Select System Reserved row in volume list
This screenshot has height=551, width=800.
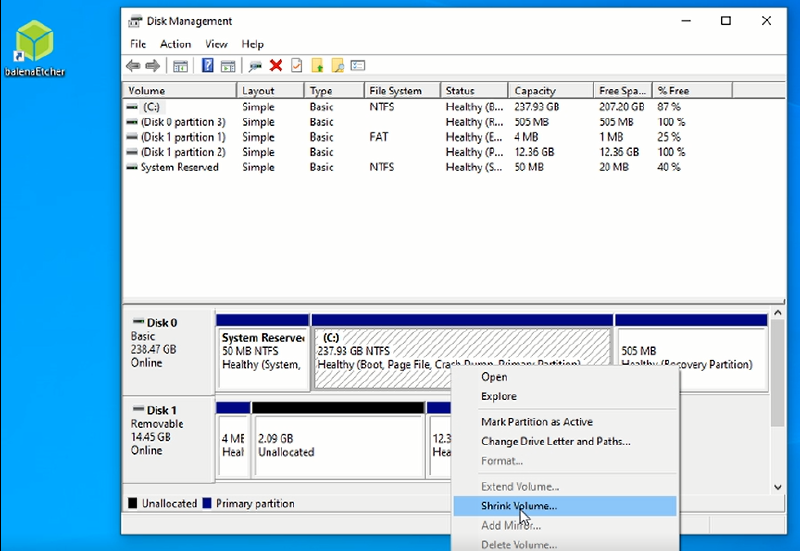(x=179, y=167)
